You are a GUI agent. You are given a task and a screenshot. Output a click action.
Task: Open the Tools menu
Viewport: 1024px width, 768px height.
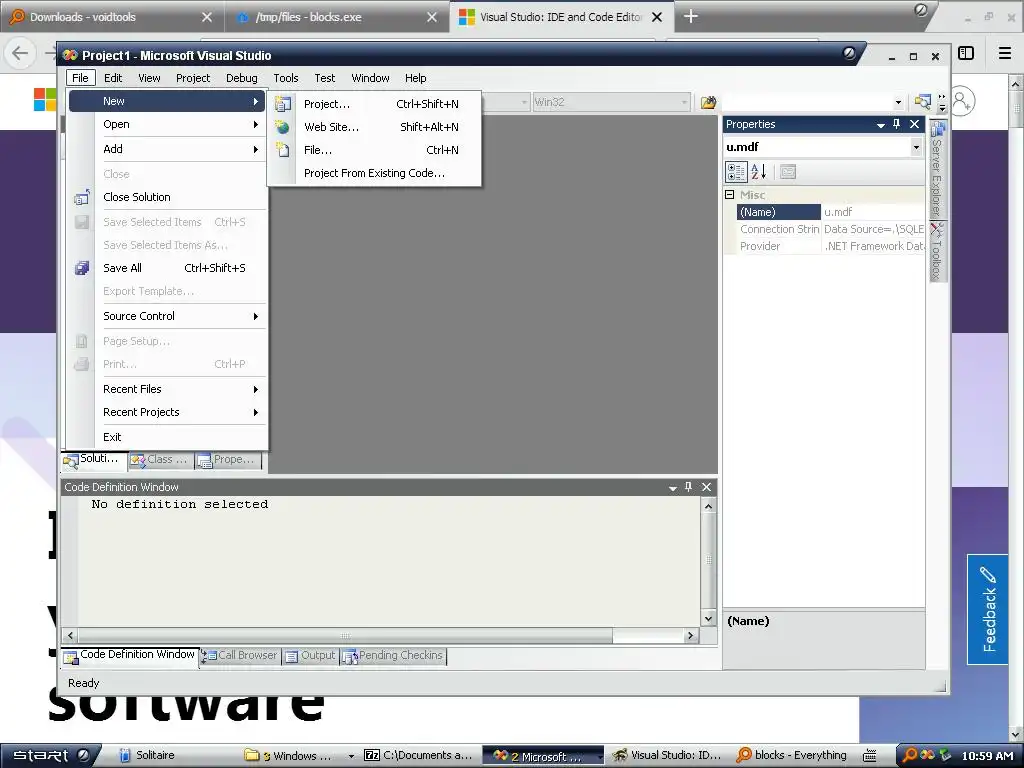point(286,78)
